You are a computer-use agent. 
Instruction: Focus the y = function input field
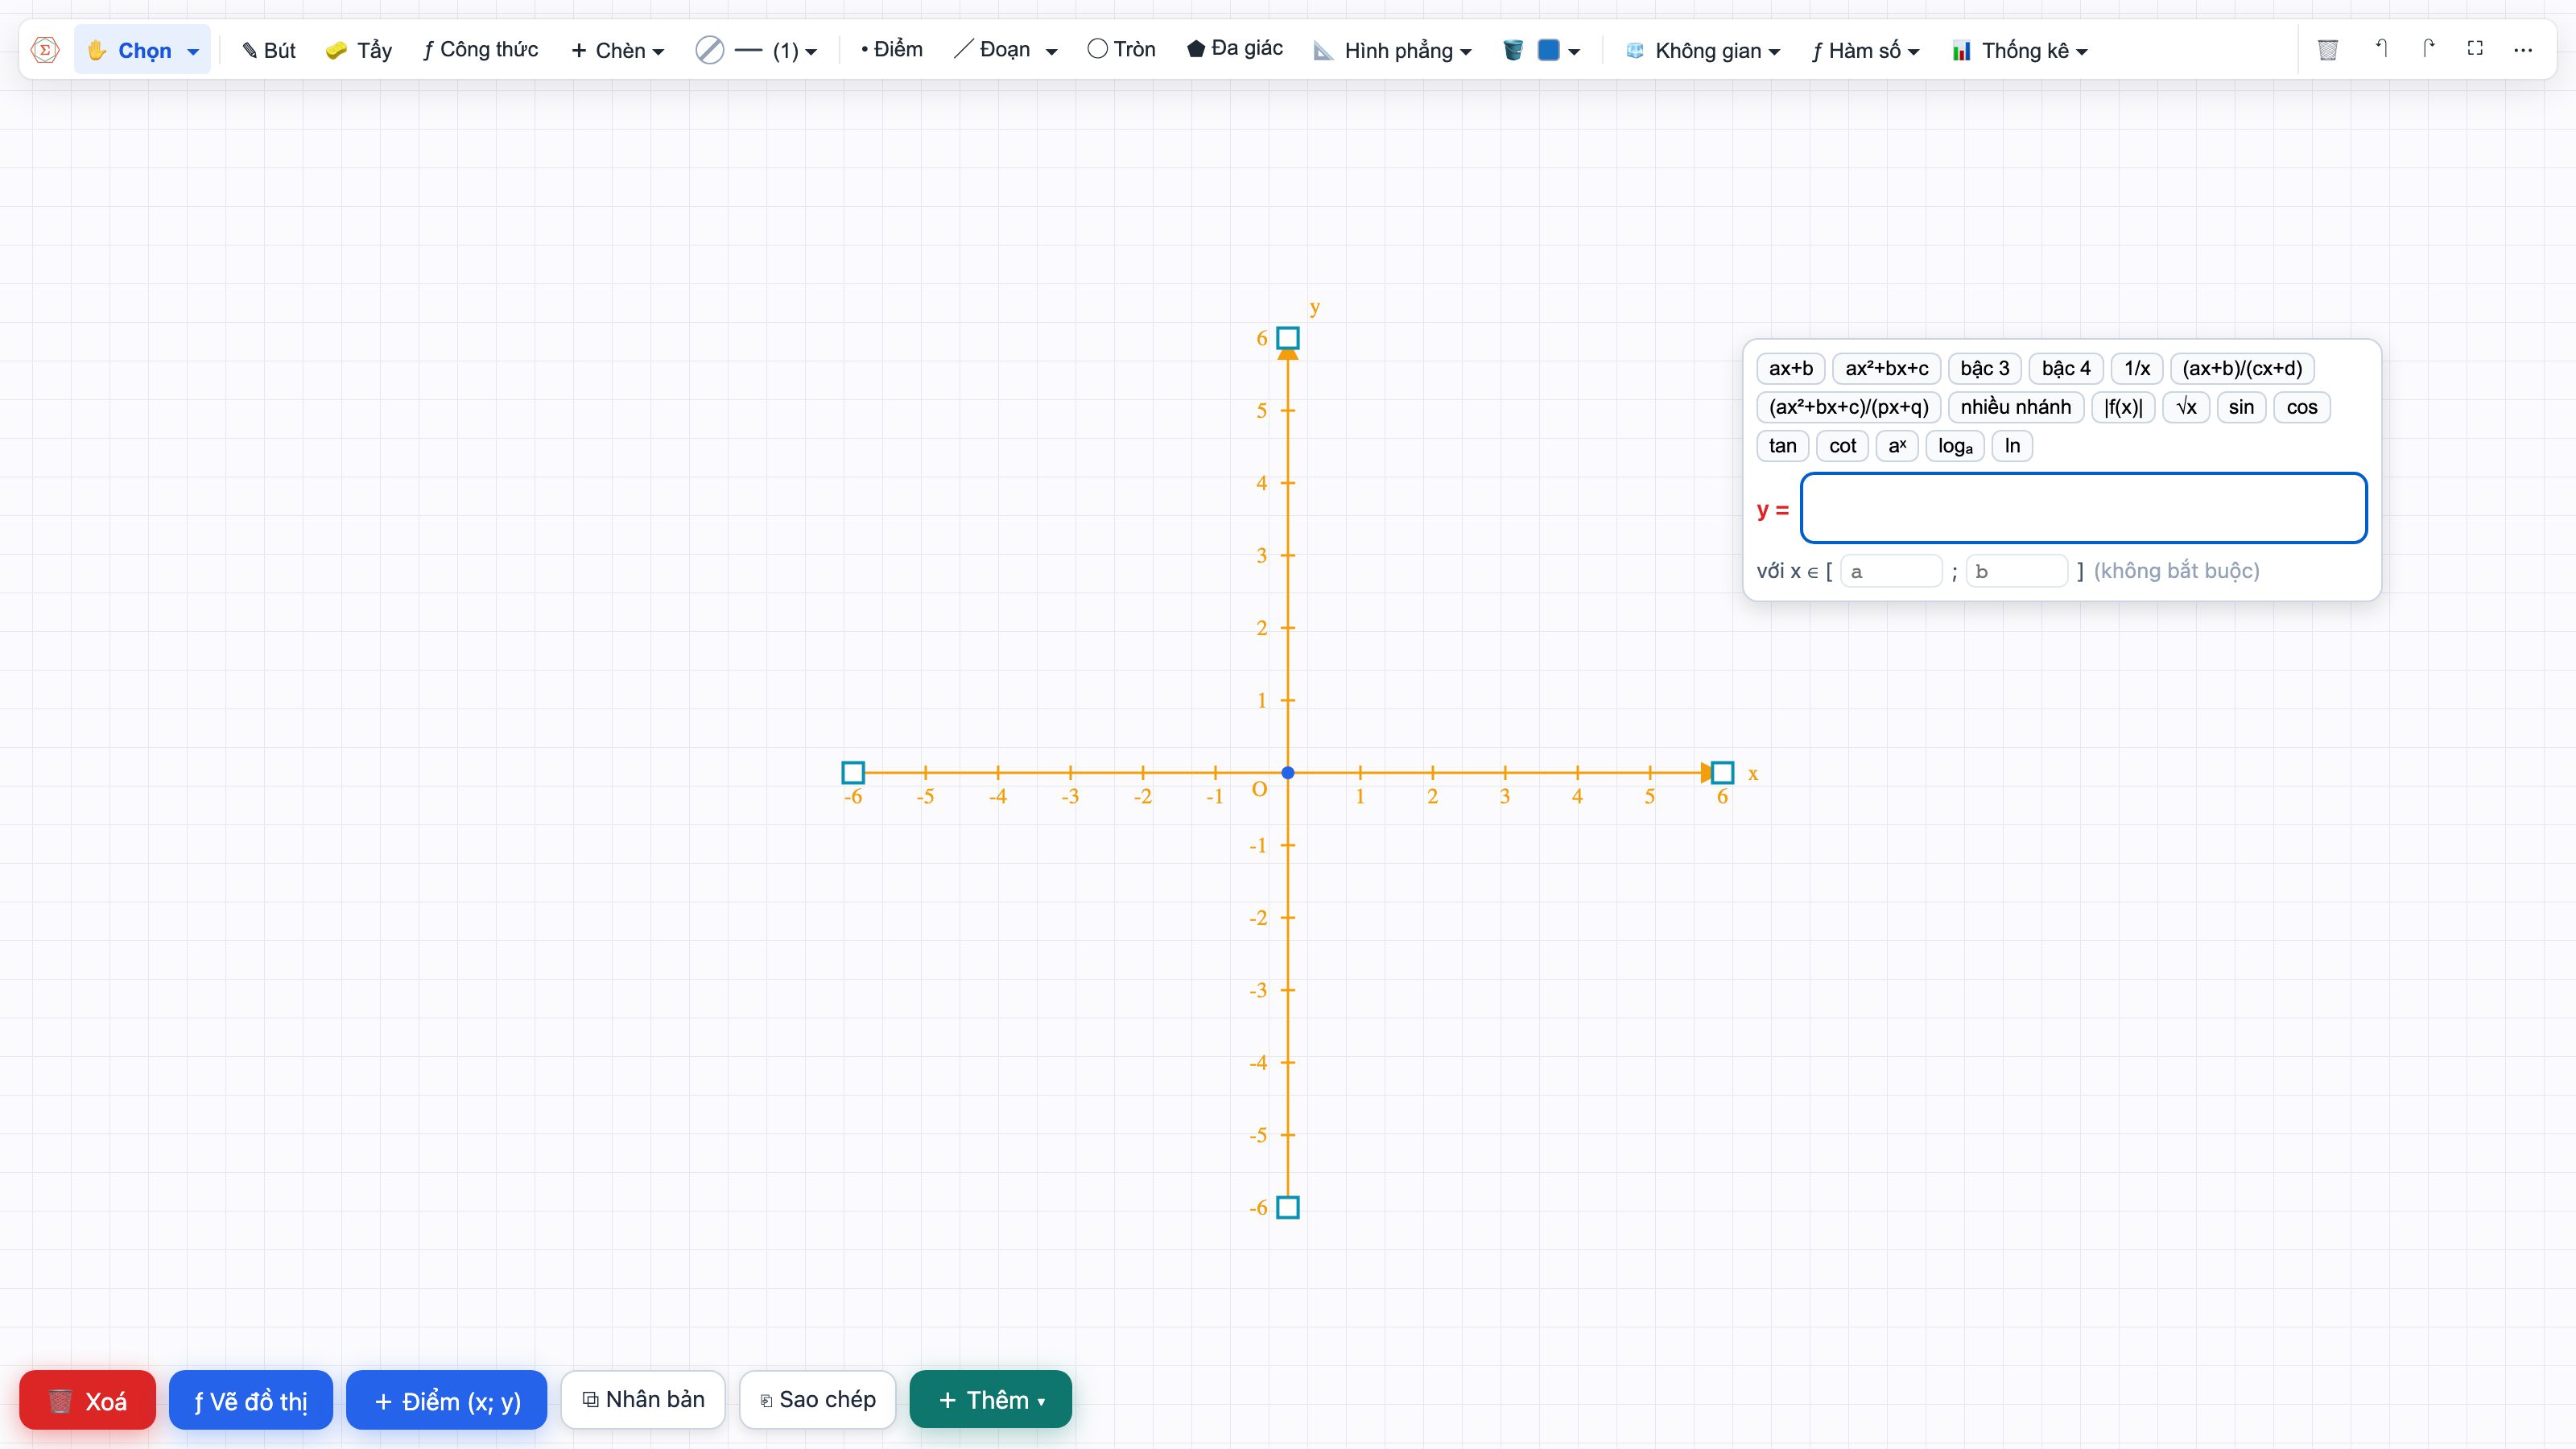click(2084, 509)
